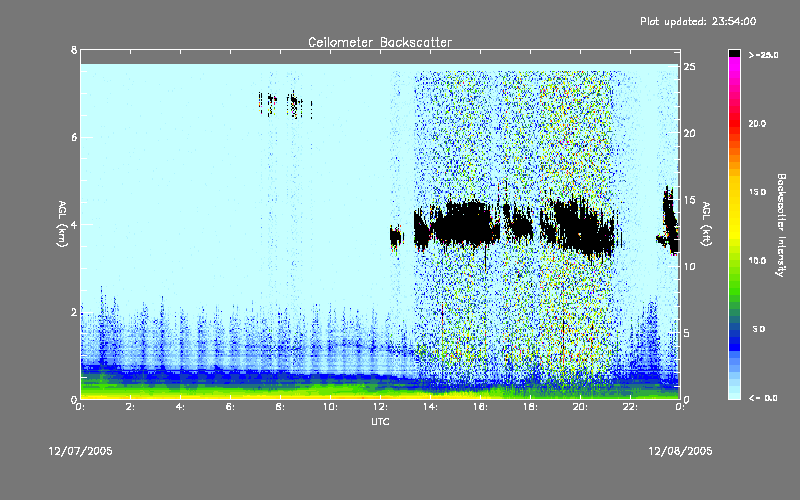Pick the red band of the colorbar

point(734,125)
